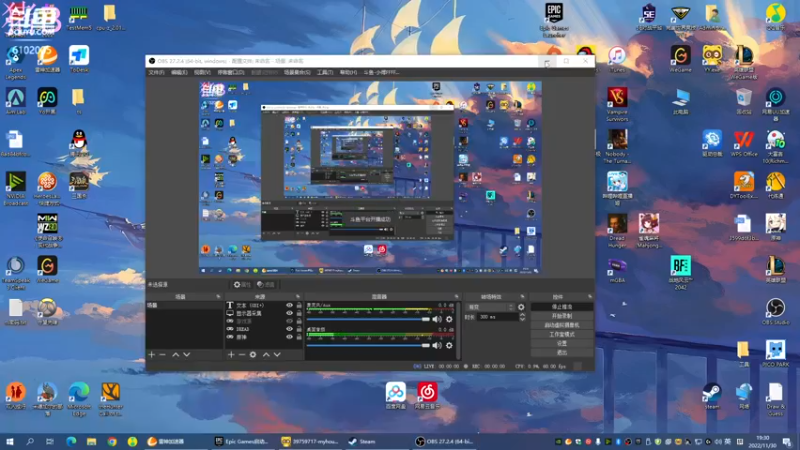Click the Audio Mixer vertical scrollbar
The height and width of the screenshot is (450, 800).
tap(458, 331)
